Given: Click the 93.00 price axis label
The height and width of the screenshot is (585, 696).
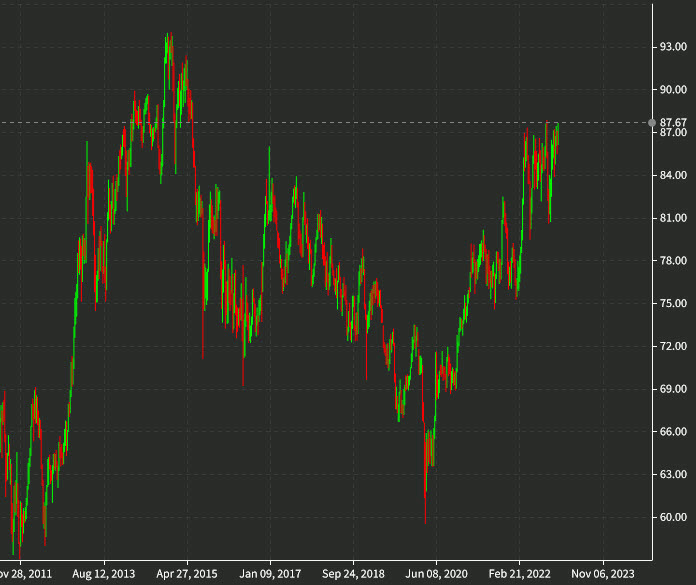Looking at the screenshot, I should pos(673,47).
